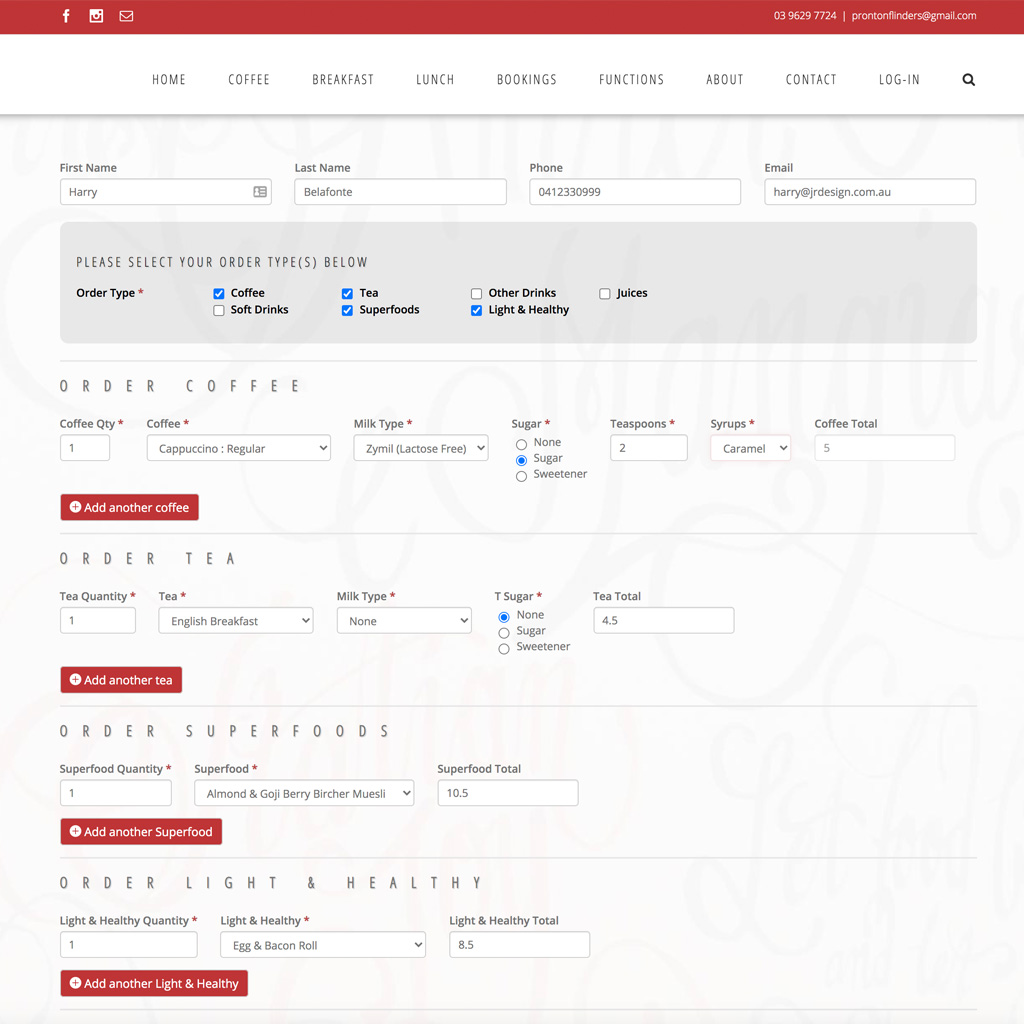Screen dimensions: 1024x1024
Task: Focus the Last Name field with Belafonte
Action: [400, 192]
